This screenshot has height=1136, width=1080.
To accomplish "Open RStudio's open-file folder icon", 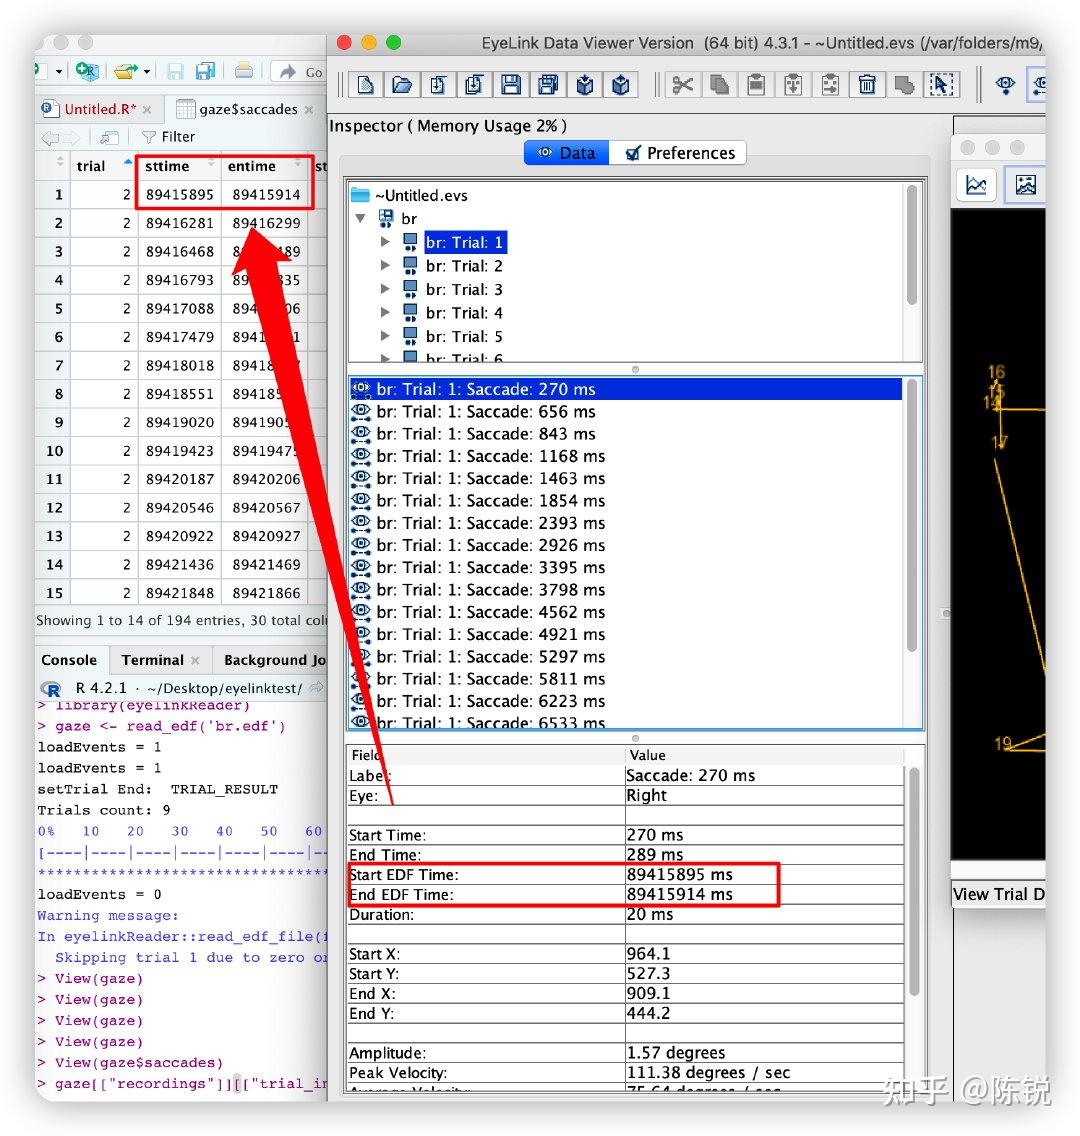I will [125, 71].
